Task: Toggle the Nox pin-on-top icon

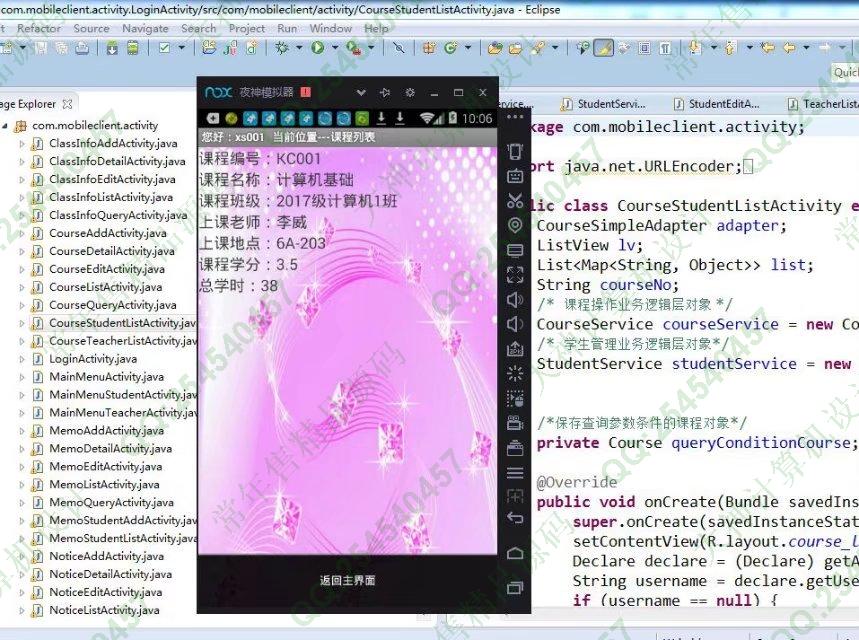Action: 384,92
